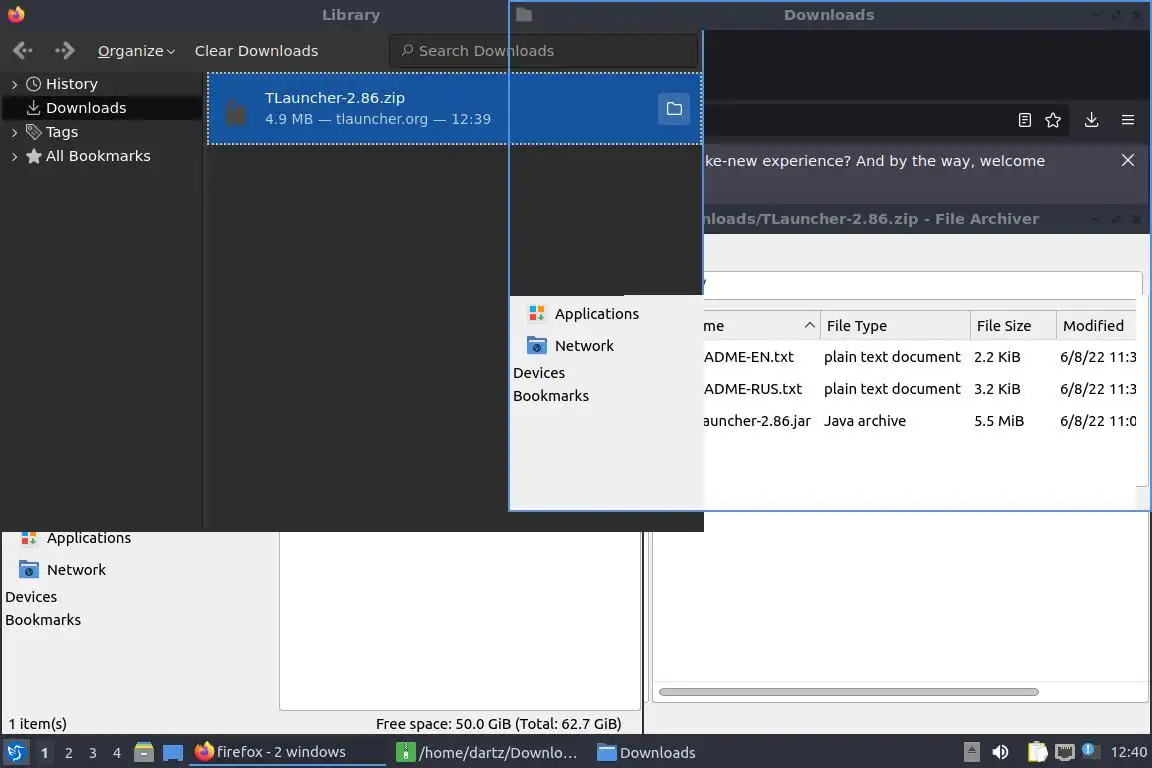Open the Firefox downloads panel icon

coord(1091,120)
